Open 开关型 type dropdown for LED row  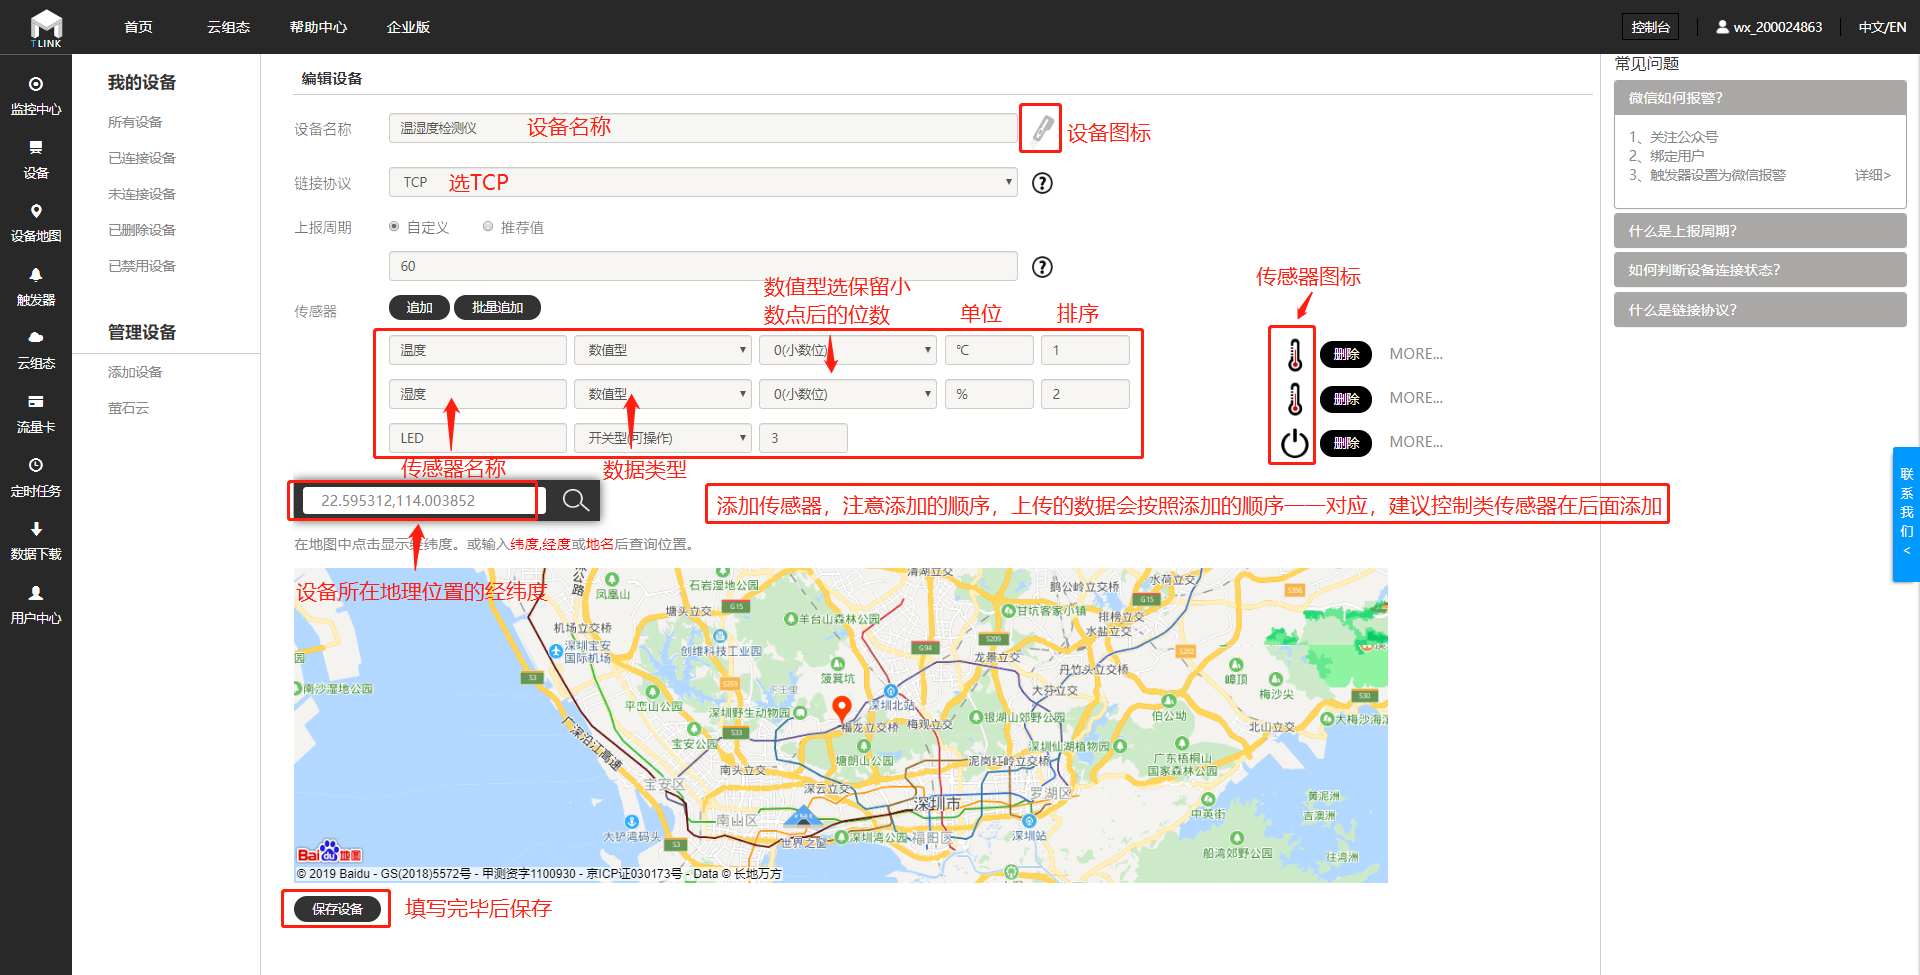click(x=663, y=438)
